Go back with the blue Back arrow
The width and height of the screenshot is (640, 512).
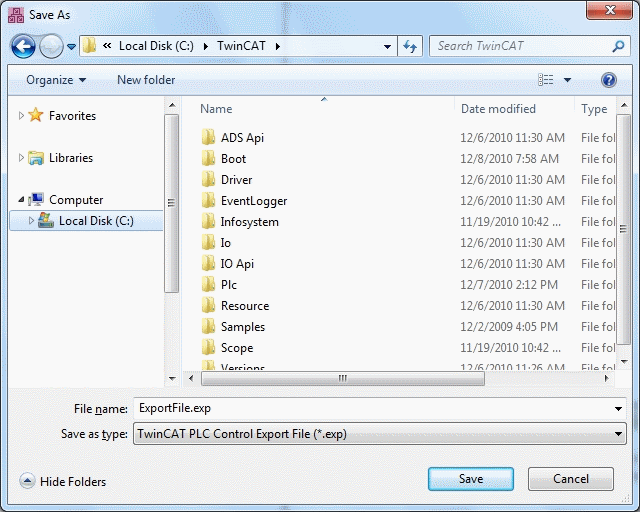tap(23, 46)
